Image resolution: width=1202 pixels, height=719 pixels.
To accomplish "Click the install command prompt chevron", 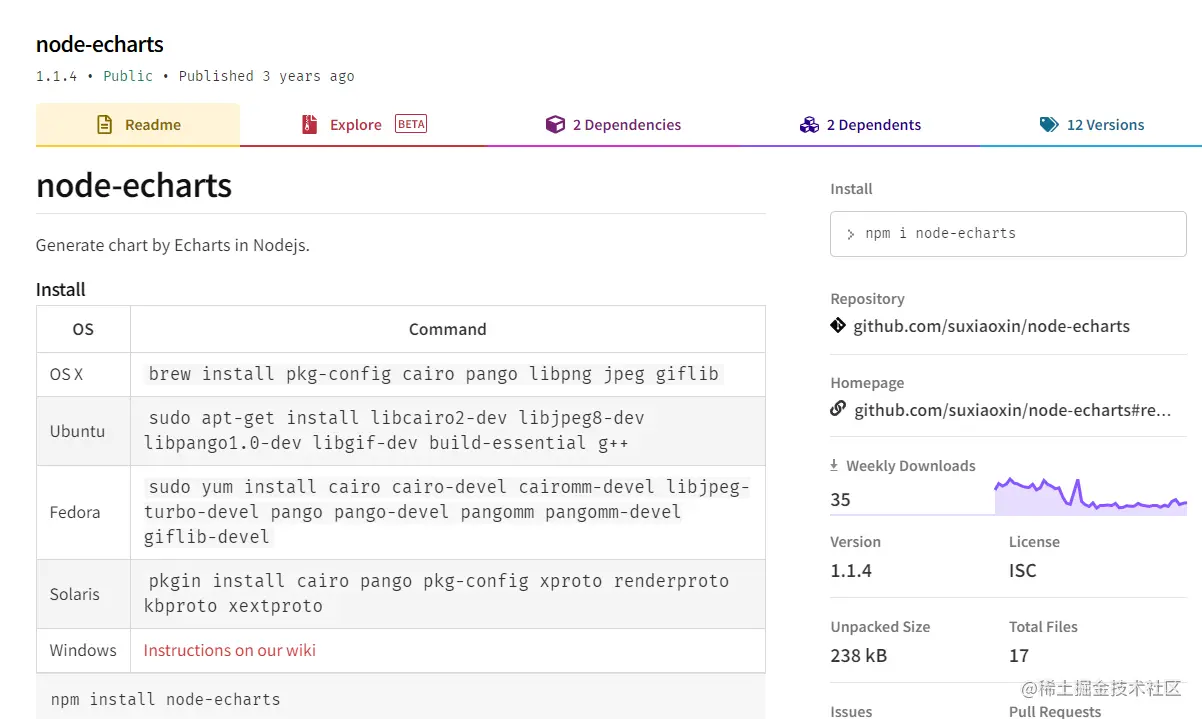I will pyautogui.click(x=851, y=234).
